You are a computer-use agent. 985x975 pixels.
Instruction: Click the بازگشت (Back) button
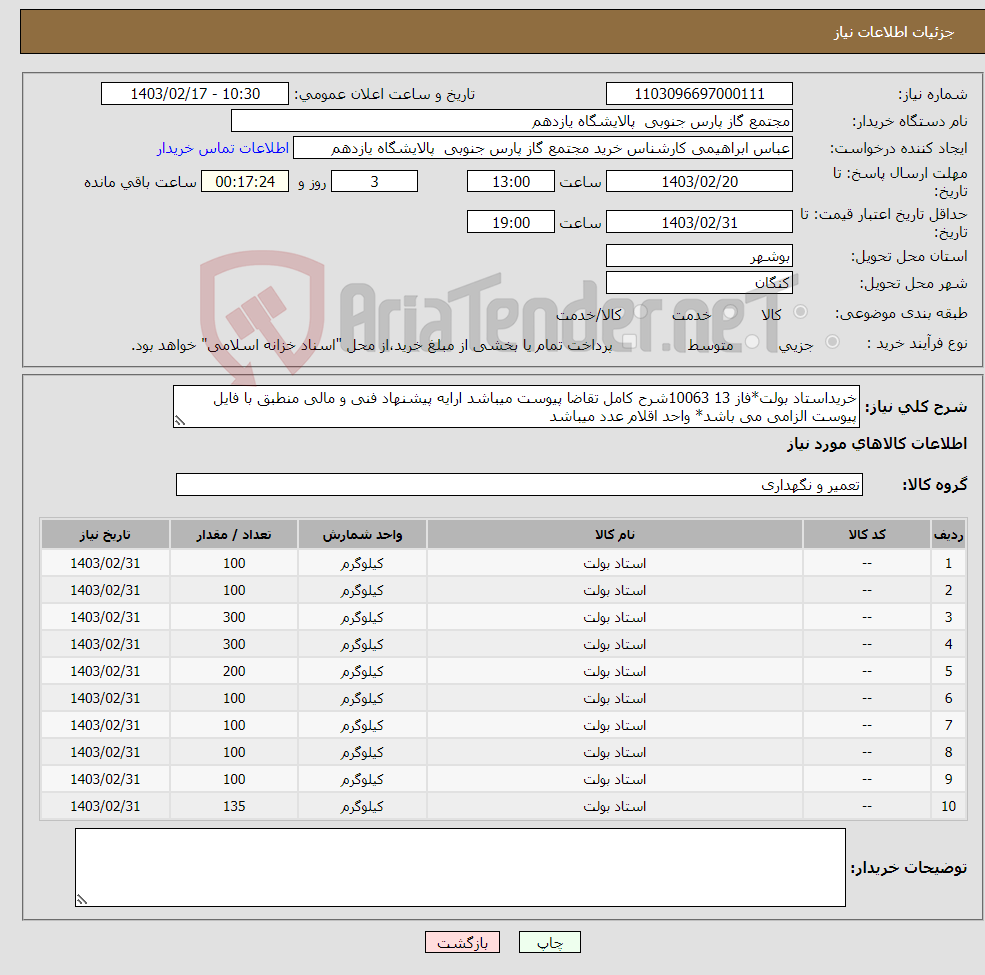[x=462, y=942]
